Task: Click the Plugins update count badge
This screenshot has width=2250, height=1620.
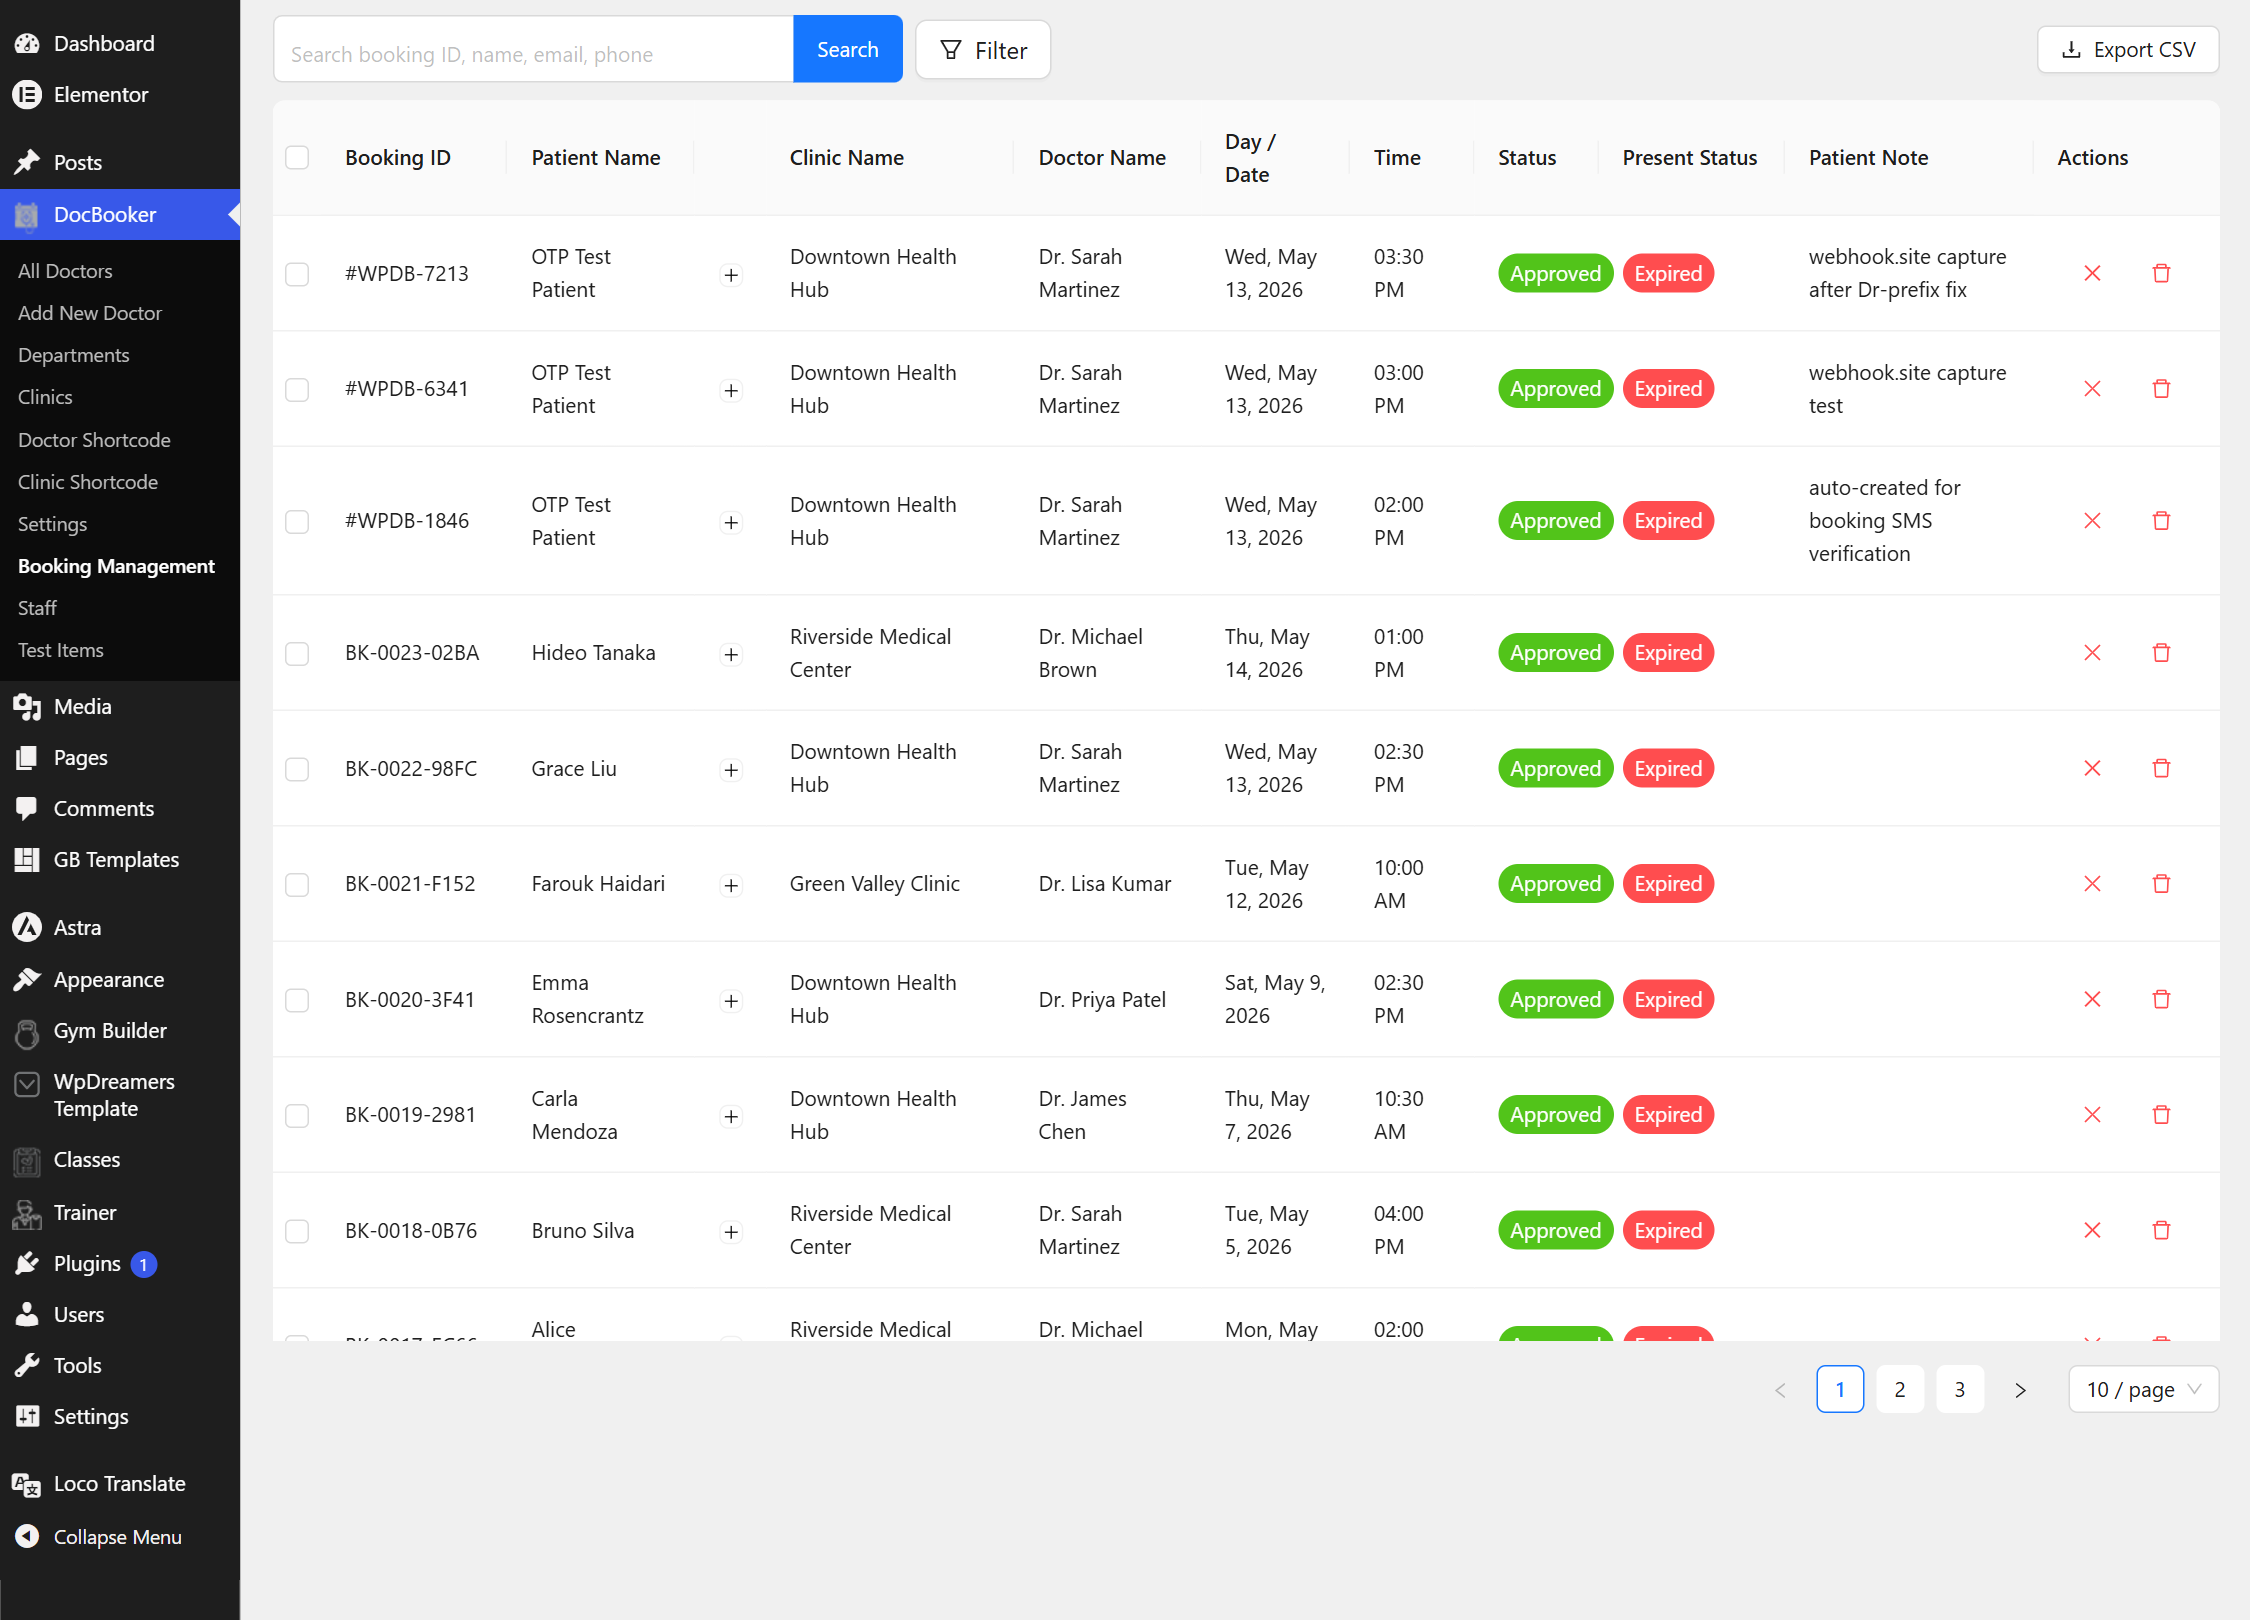Action: [144, 1264]
